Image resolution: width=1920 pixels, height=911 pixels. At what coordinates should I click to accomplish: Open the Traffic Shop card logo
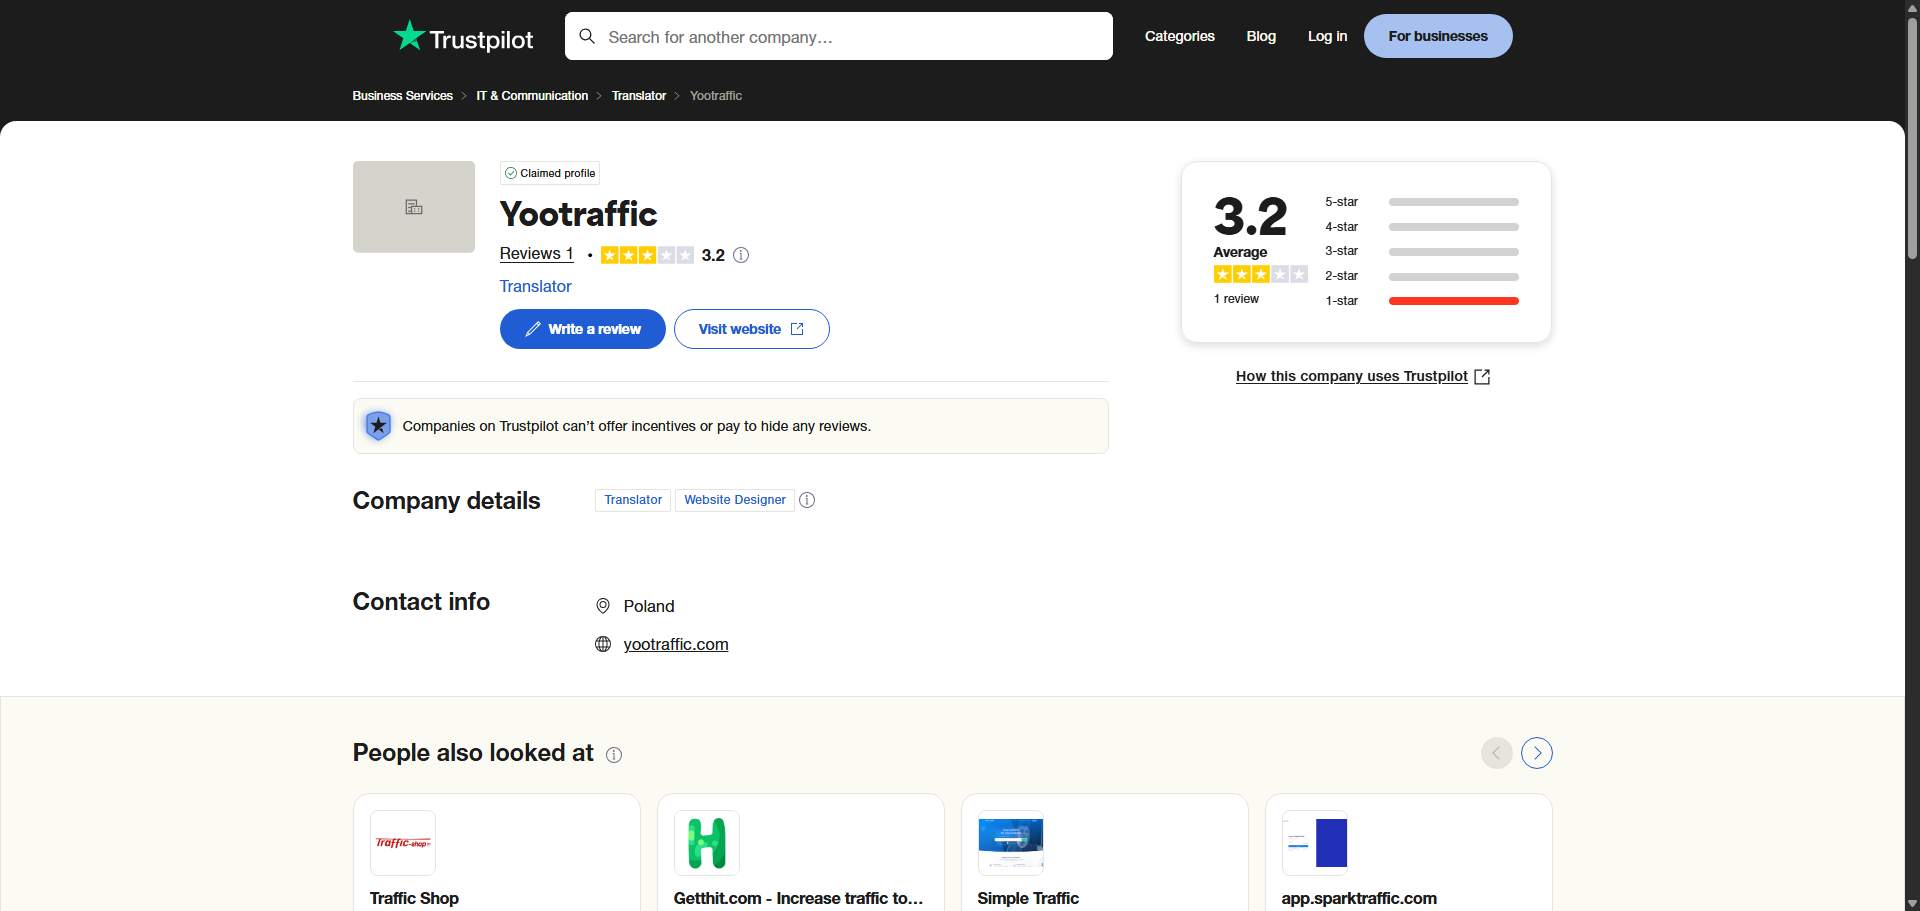tap(403, 843)
